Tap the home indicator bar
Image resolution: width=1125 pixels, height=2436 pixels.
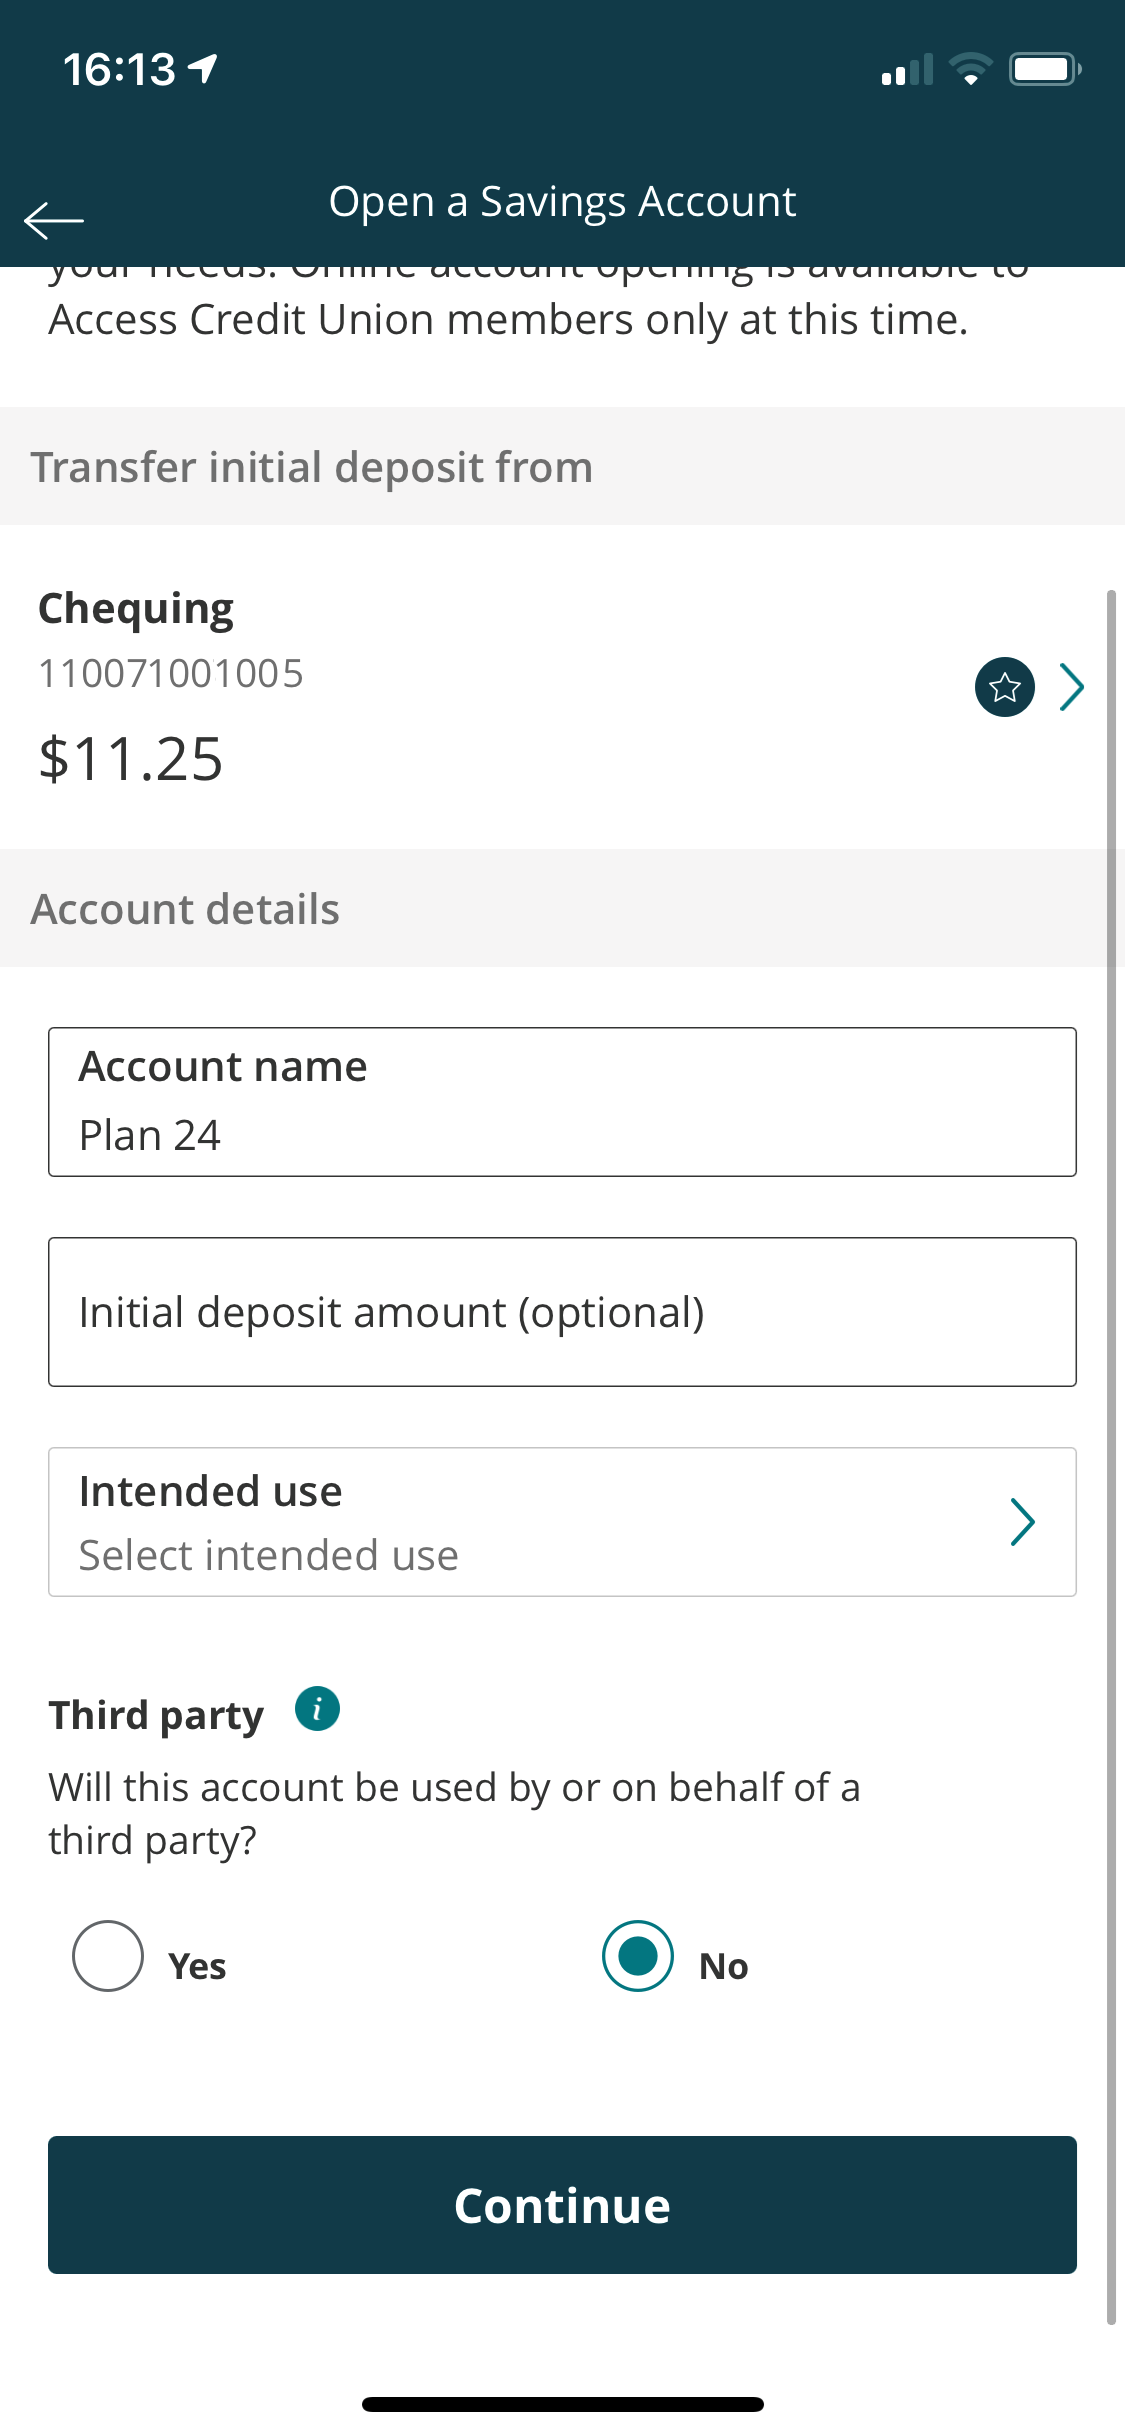[562, 2404]
